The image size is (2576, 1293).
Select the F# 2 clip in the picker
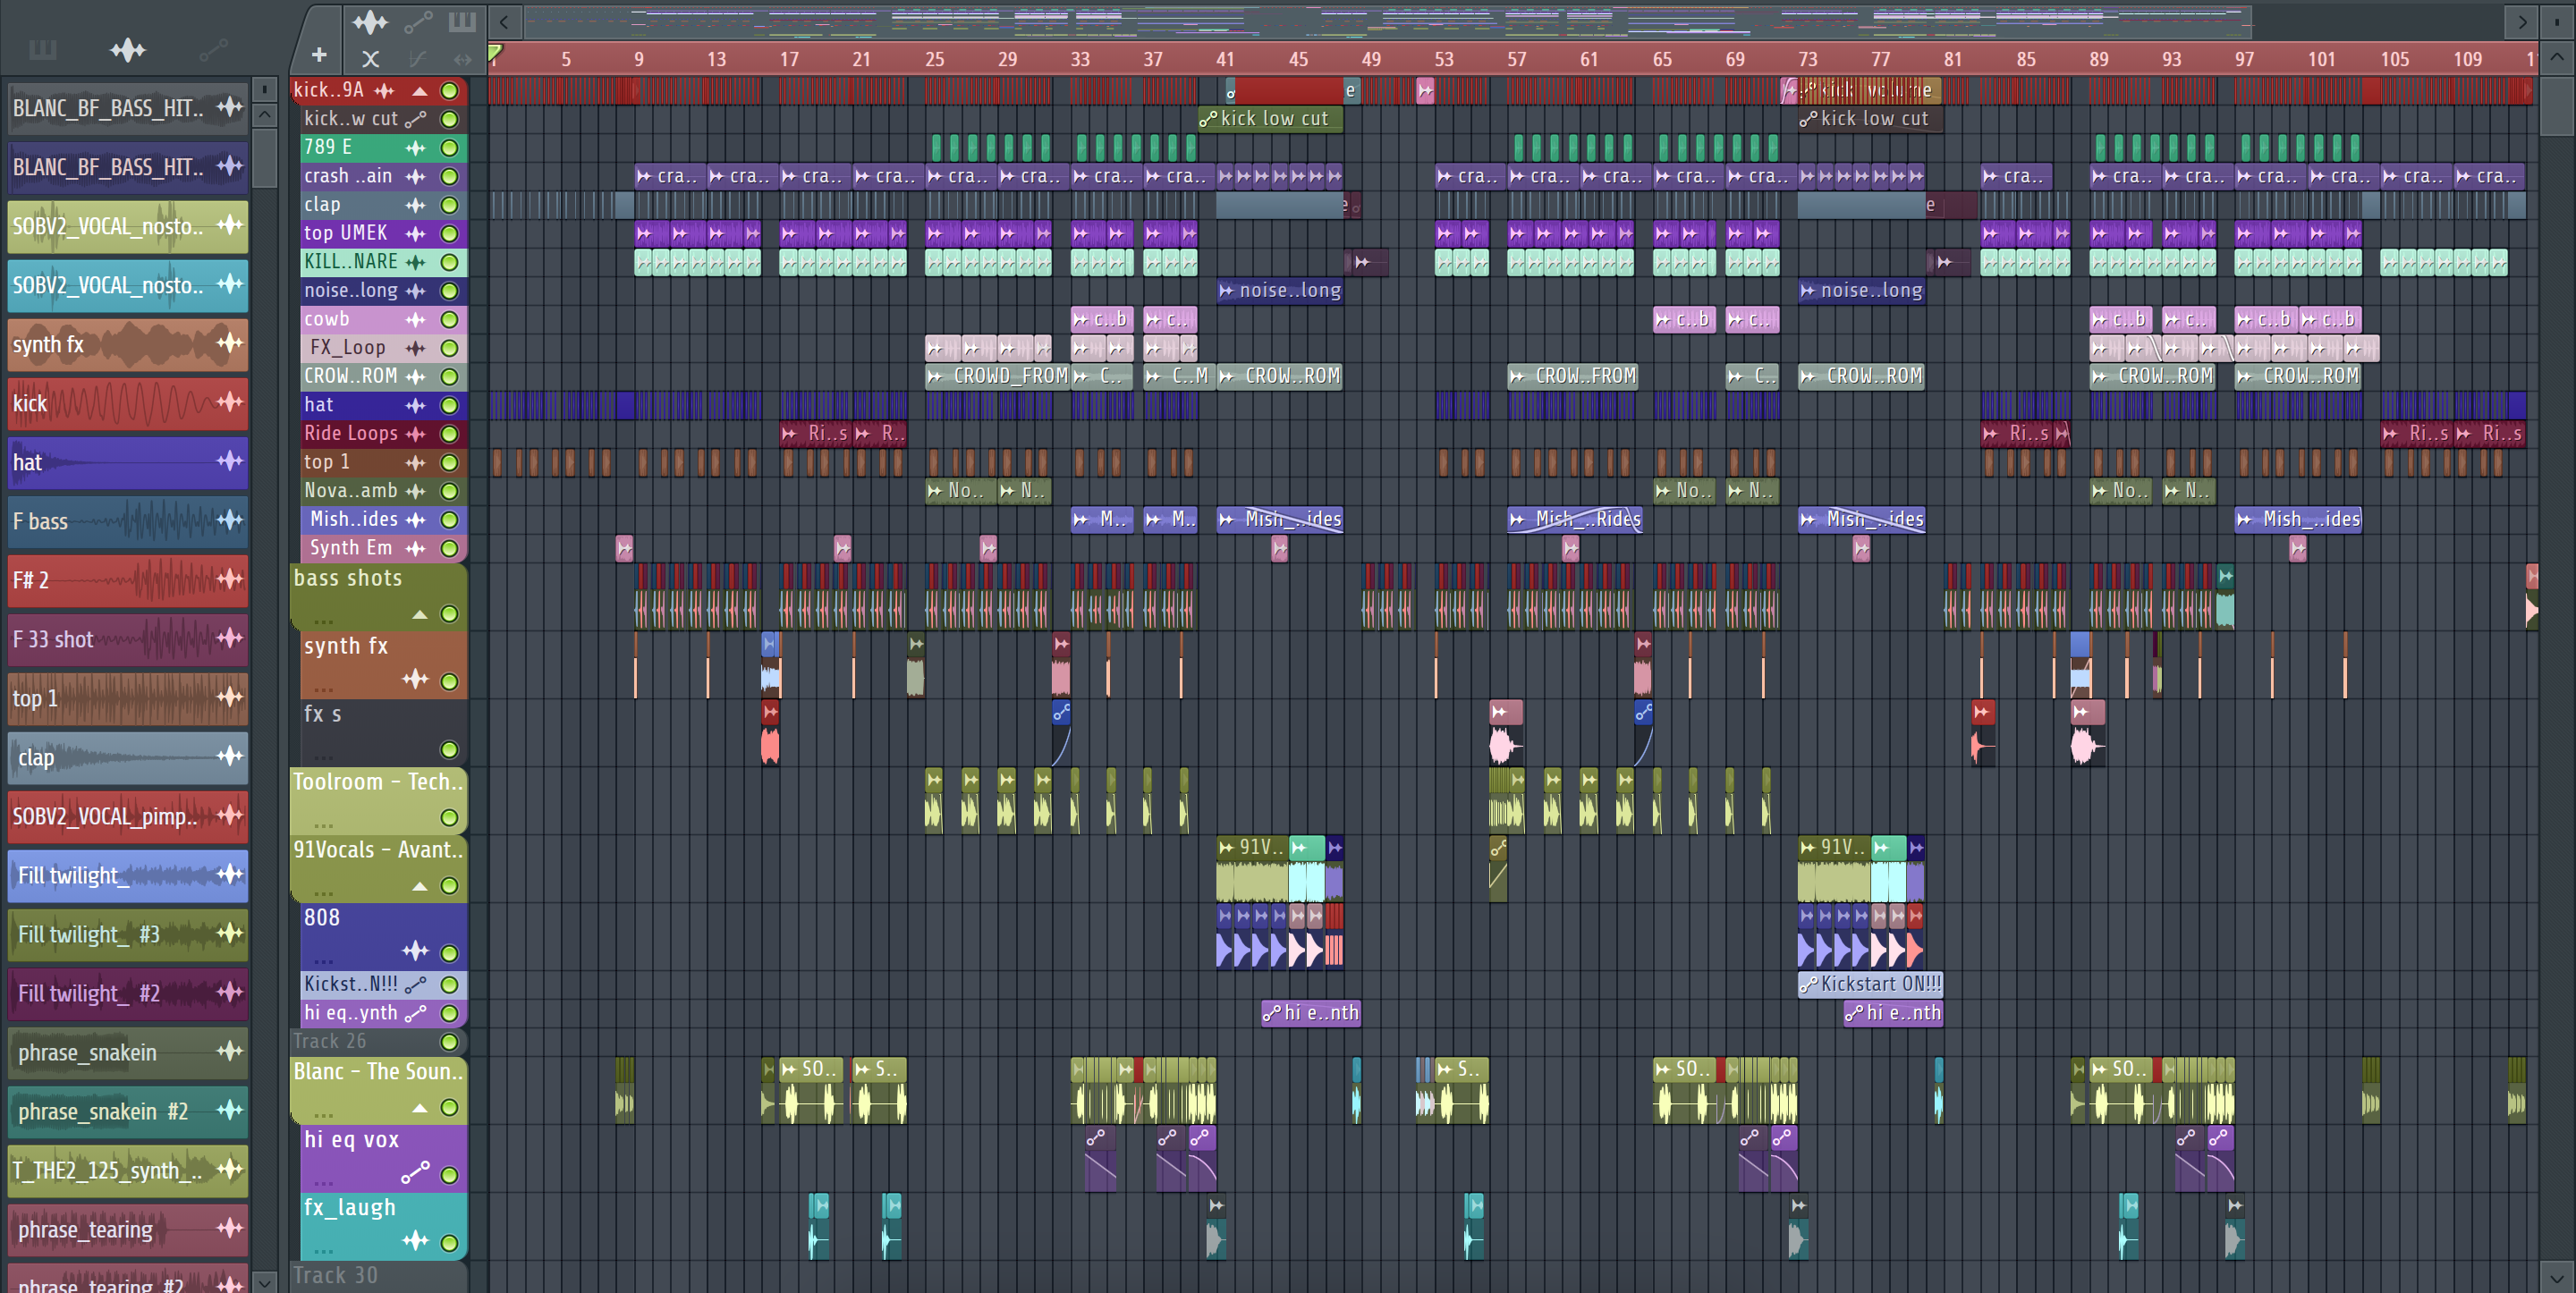point(128,580)
